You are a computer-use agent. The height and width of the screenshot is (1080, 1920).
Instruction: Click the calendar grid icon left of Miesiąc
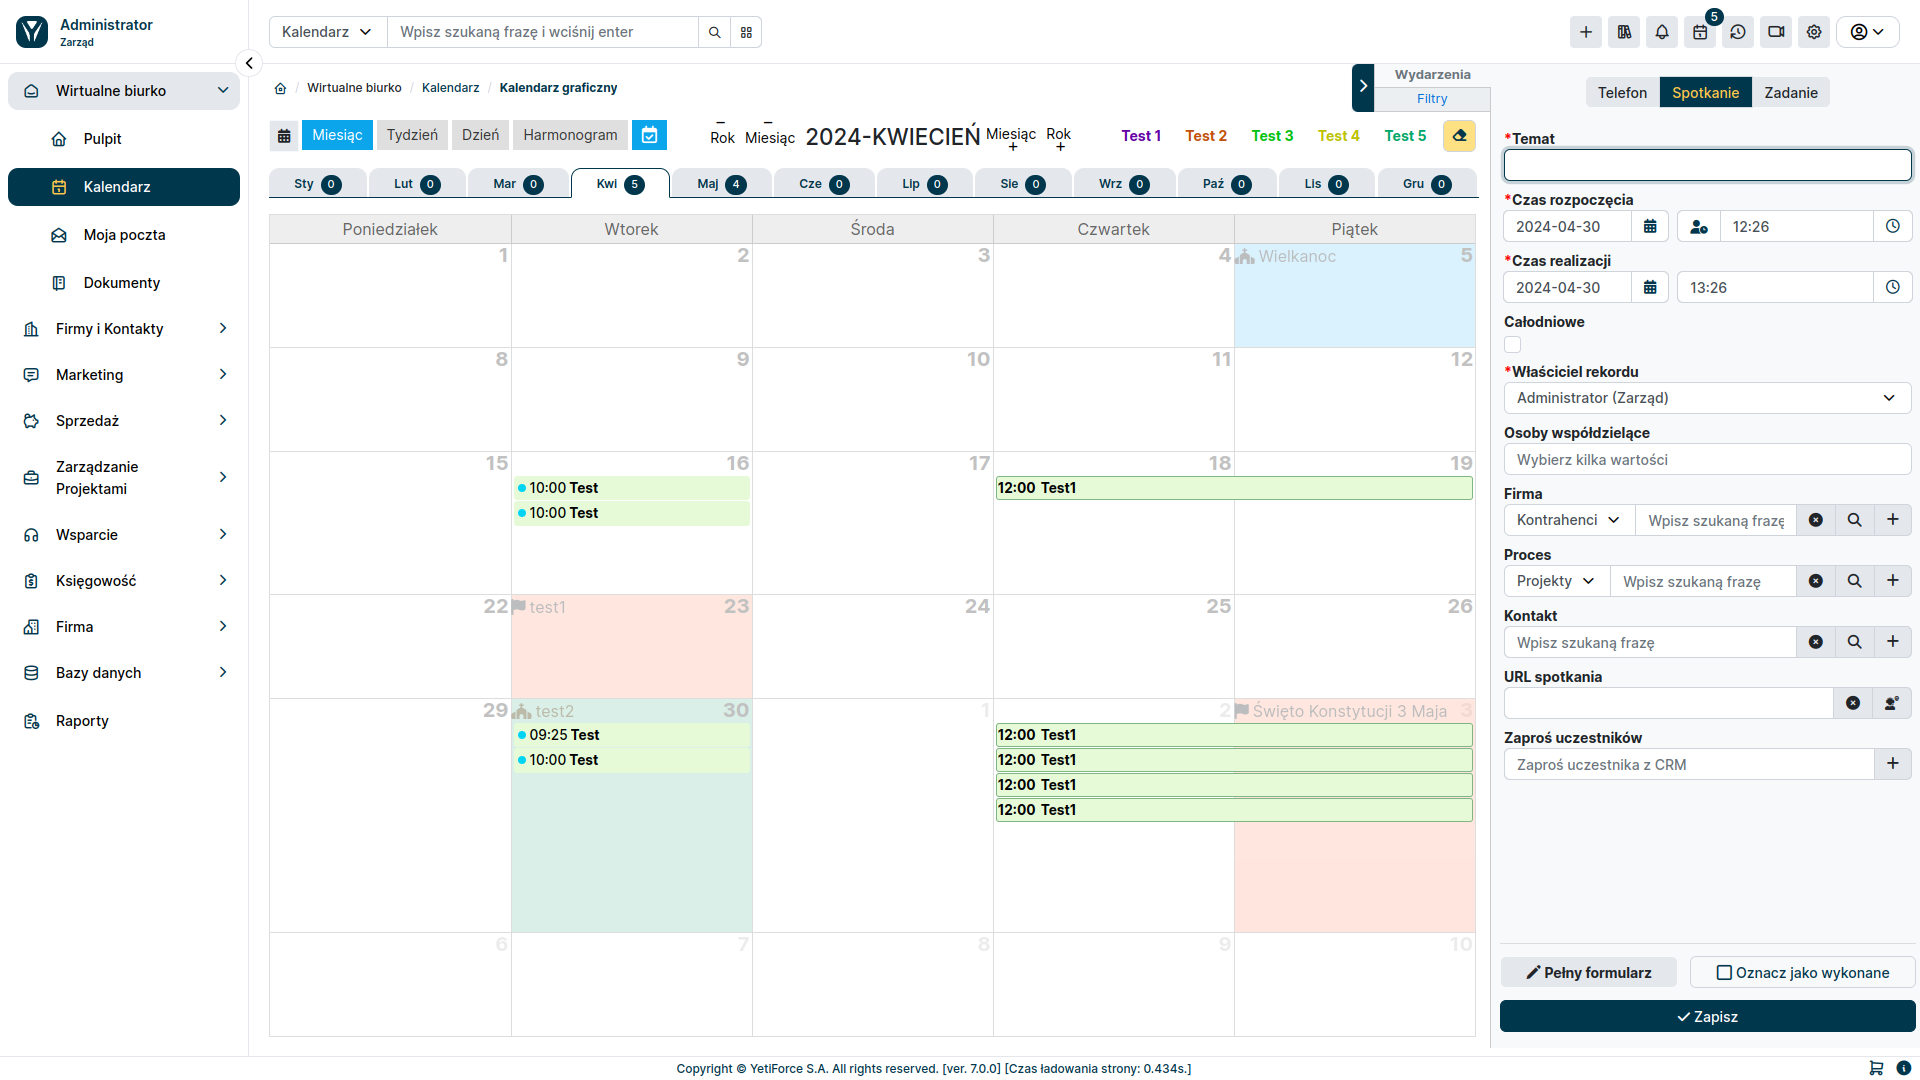click(x=284, y=135)
